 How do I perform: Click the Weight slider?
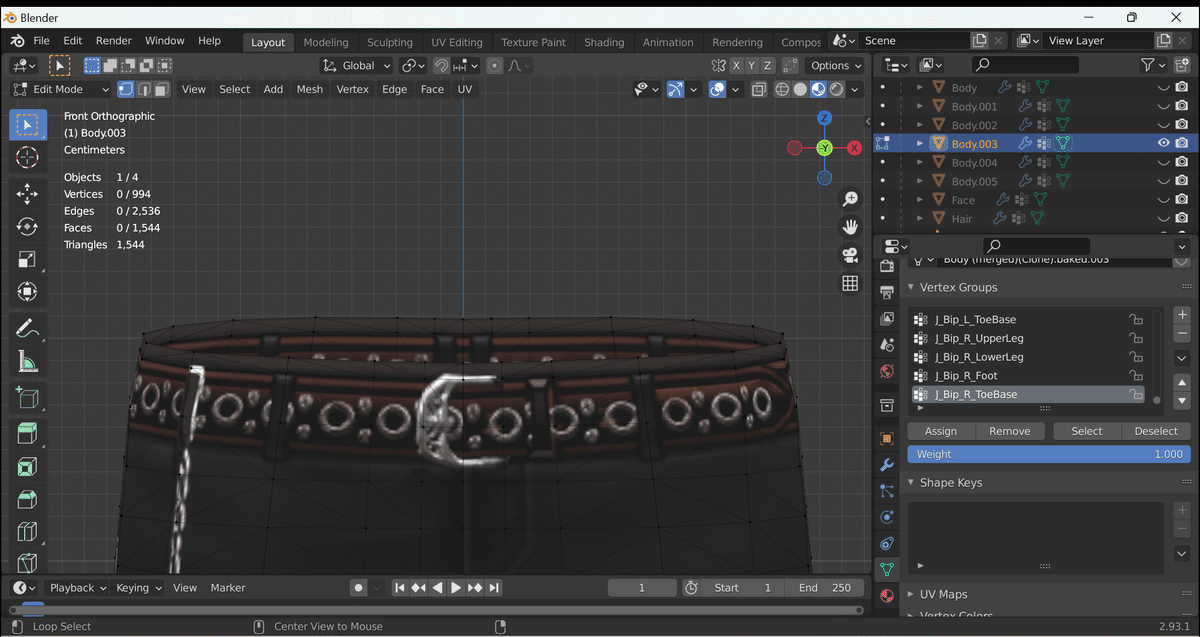1049,454
